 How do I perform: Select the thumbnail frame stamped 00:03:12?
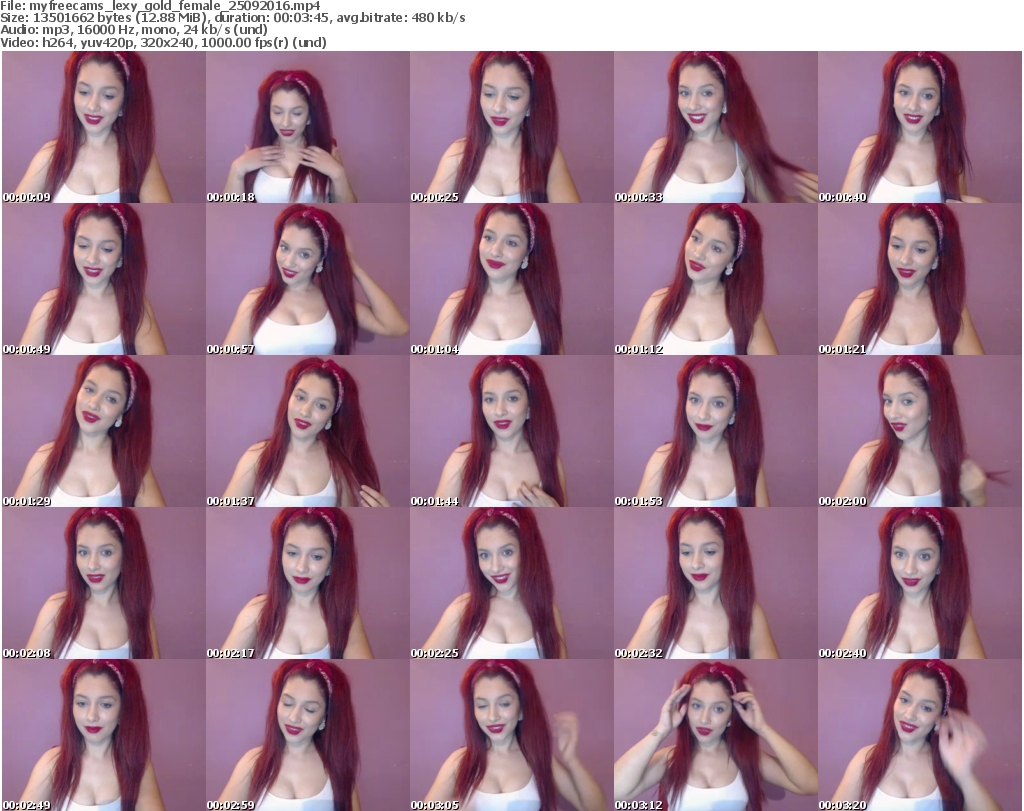716,735
